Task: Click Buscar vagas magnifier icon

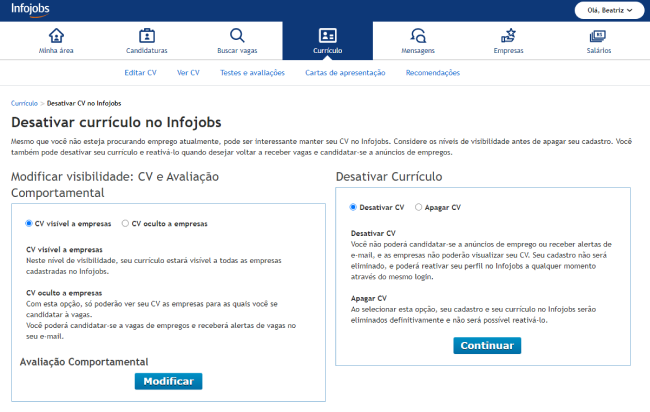Action: tap(237, 35)
